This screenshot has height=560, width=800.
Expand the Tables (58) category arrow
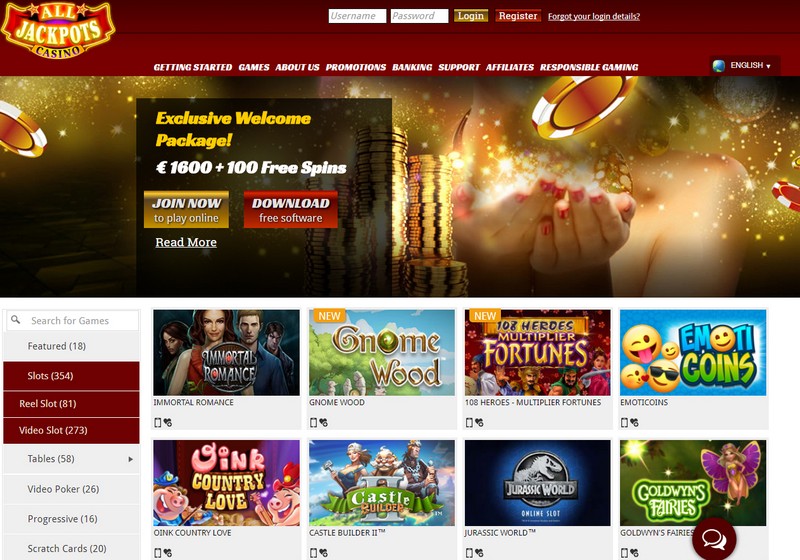(131, 459)
